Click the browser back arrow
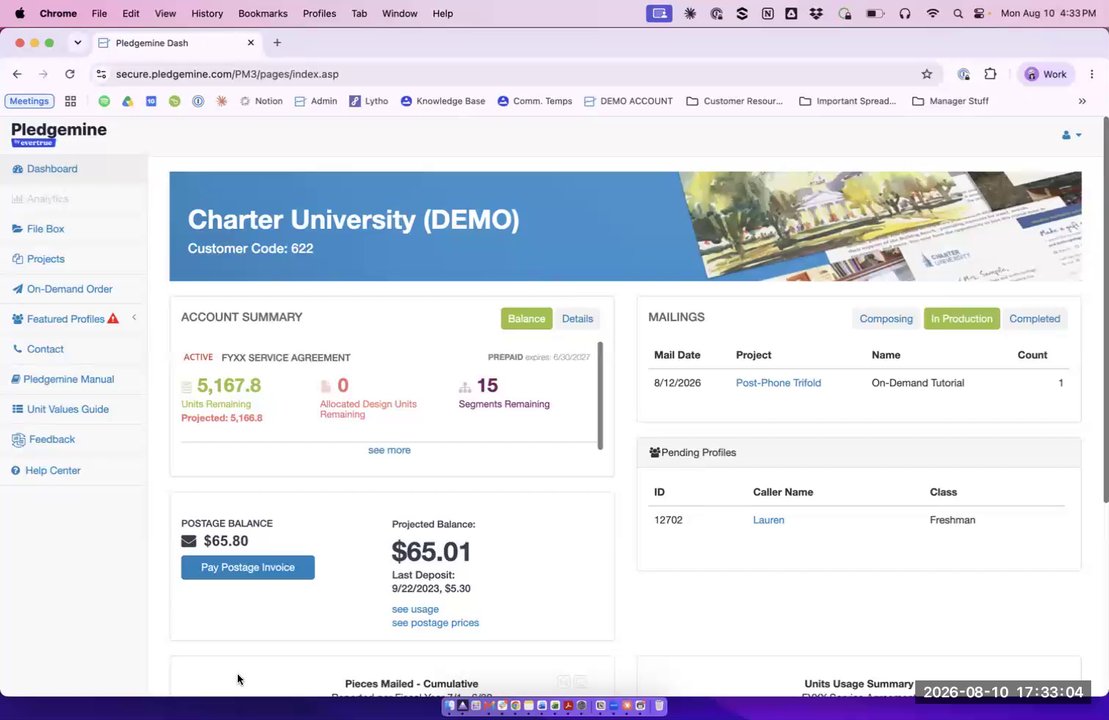Viewport: 1109px width, 720px height. coord(17,74)
